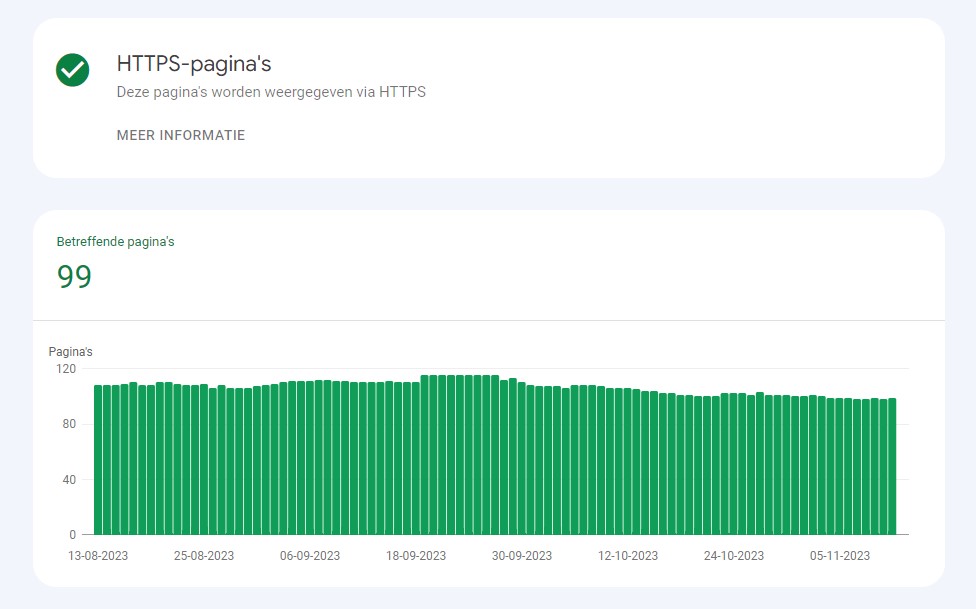This screenshot has width=976, height=609.
Task: Click the green checkmark status icon
Action: (x=72, y=70)
